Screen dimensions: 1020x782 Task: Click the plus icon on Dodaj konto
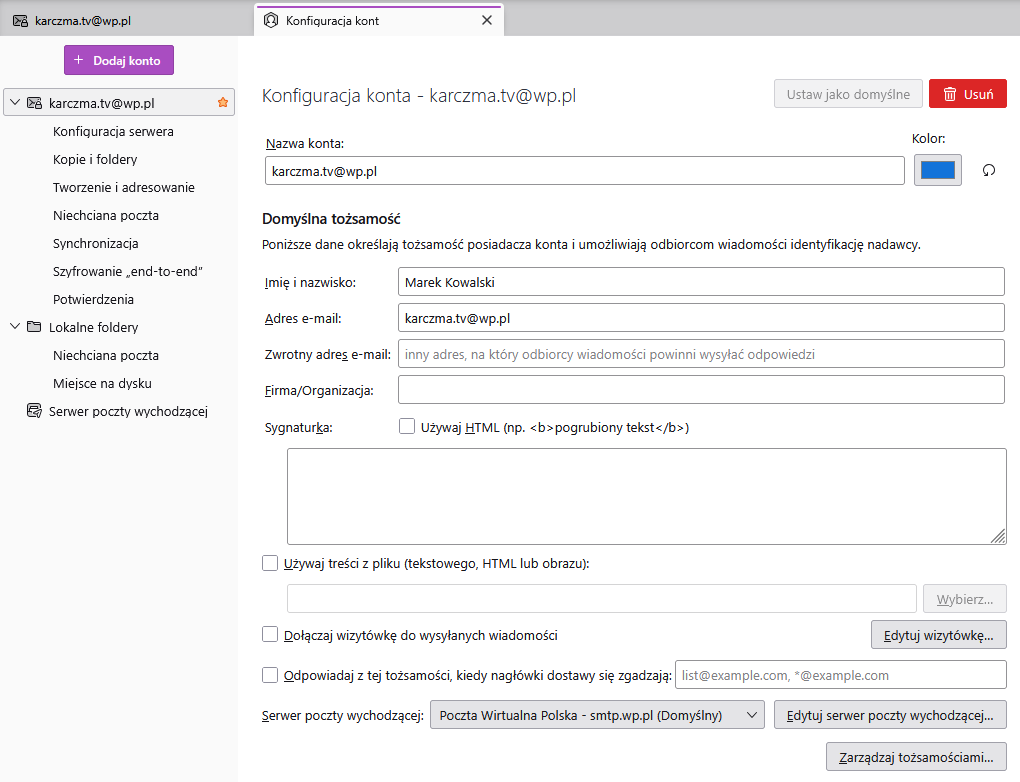coord(79,60)
